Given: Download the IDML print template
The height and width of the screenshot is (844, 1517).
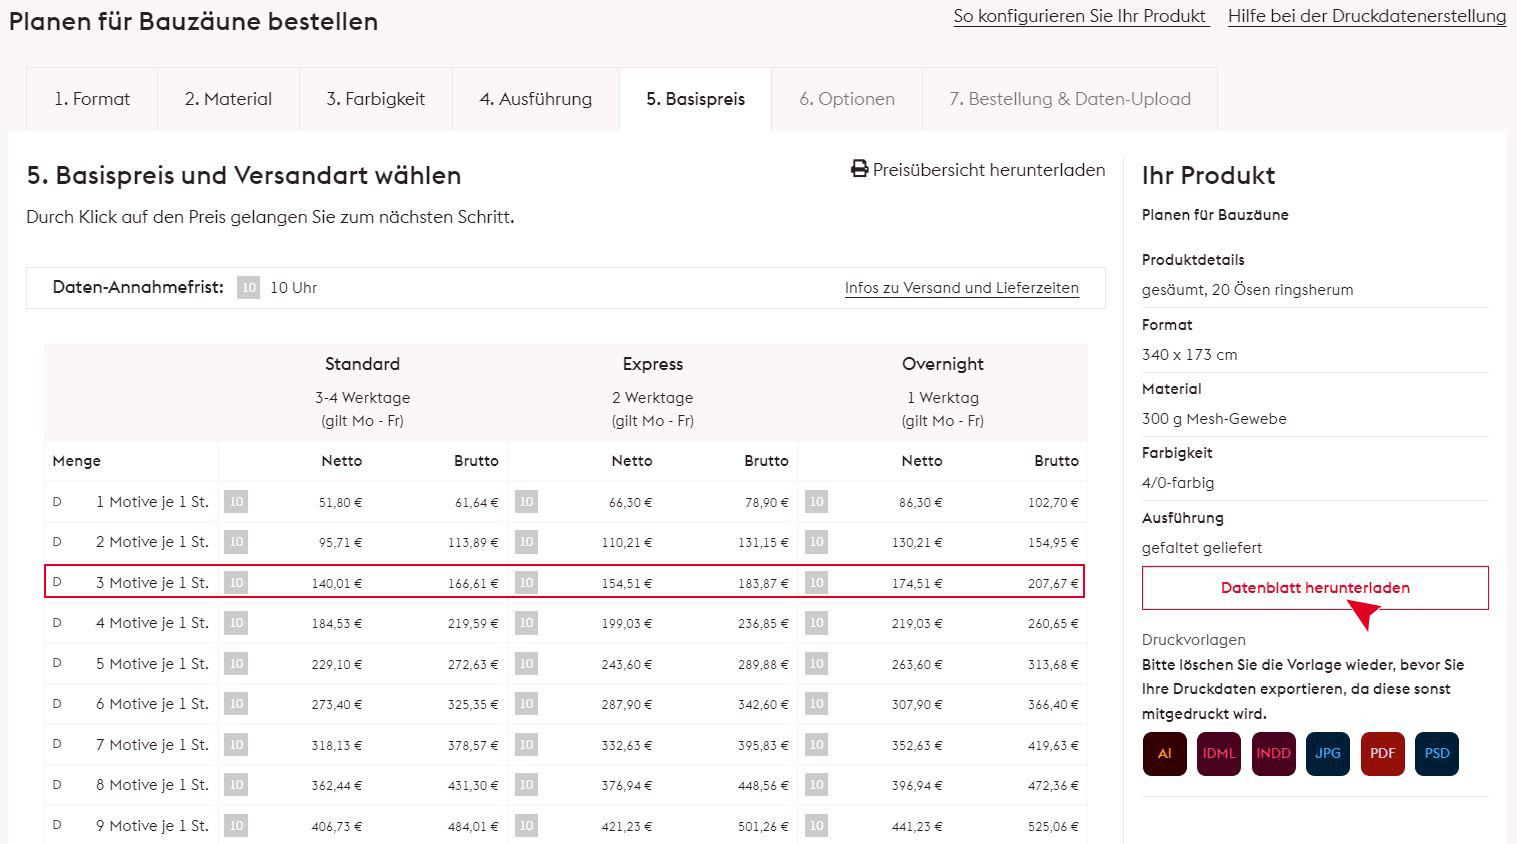Looking at the screenshot, I should (1219, 754).
